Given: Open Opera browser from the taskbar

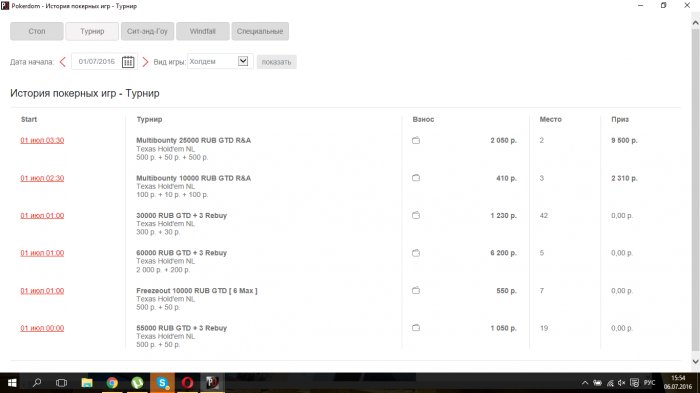Looking at the screenshot, I should tap(188, 383).
